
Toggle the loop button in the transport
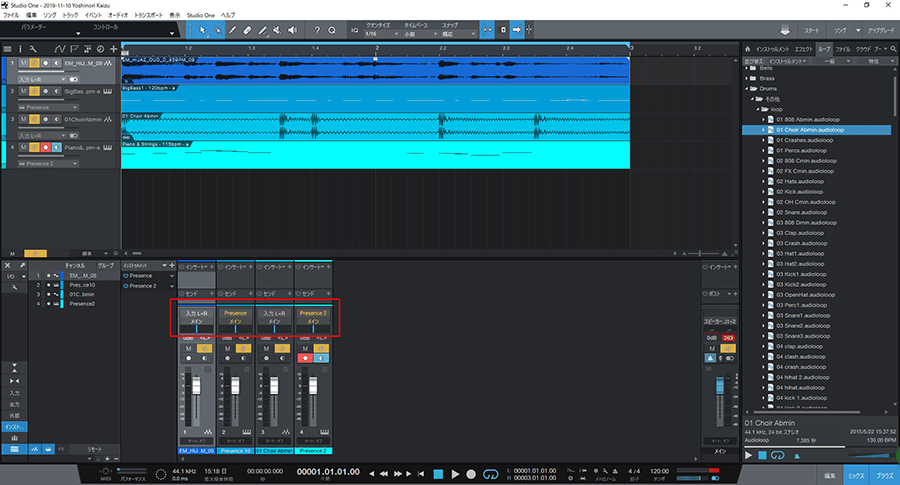490,473
